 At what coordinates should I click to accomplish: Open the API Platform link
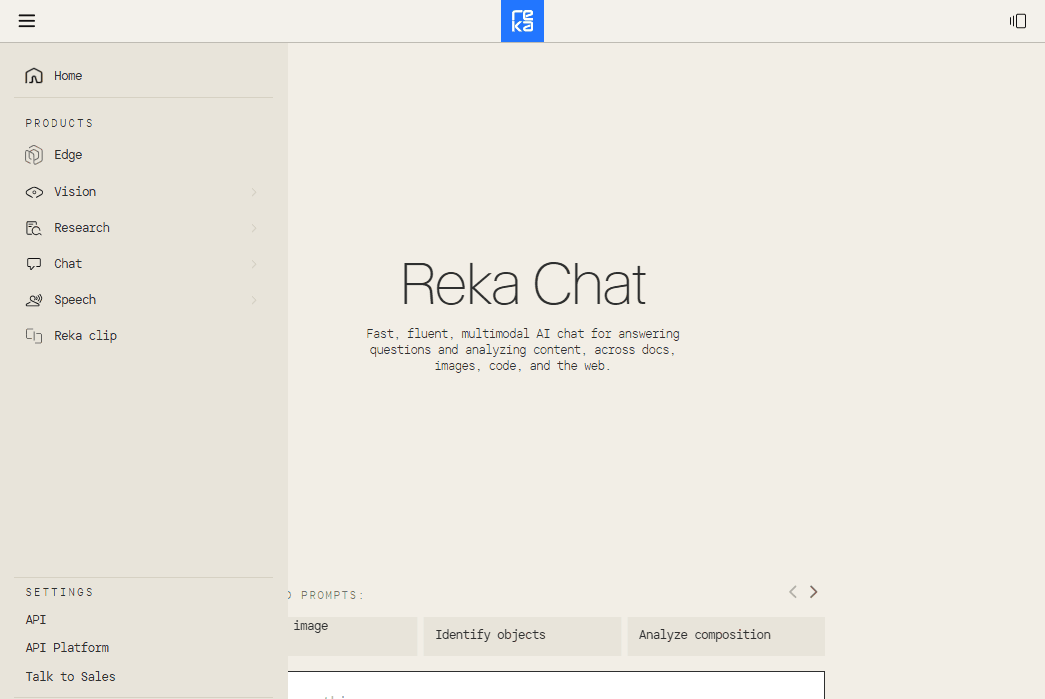66,647
